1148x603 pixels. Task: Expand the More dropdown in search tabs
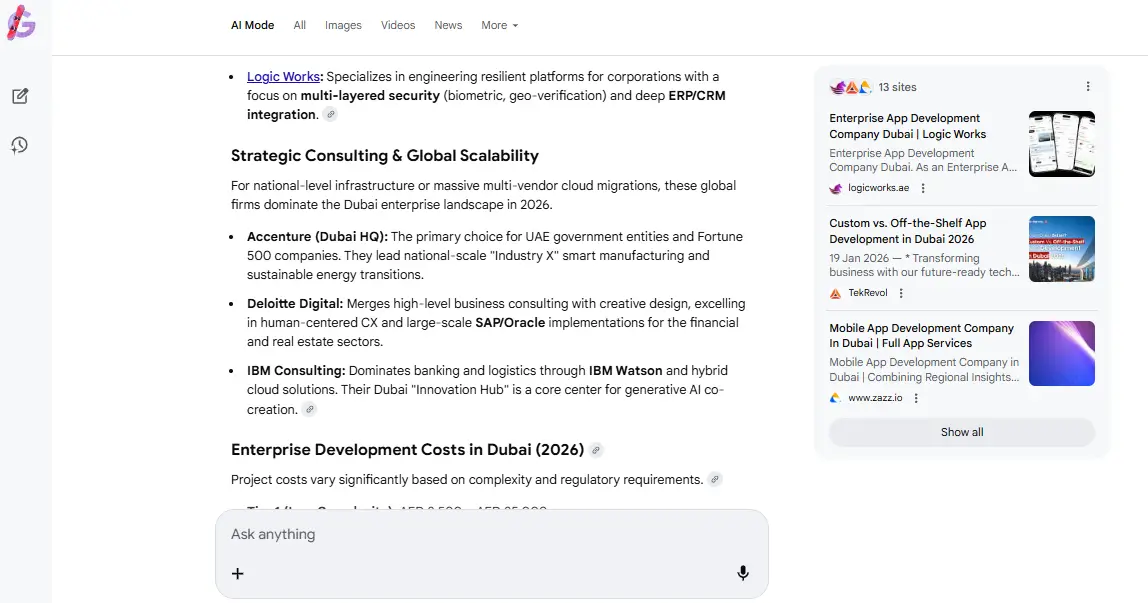pos(499,25)
